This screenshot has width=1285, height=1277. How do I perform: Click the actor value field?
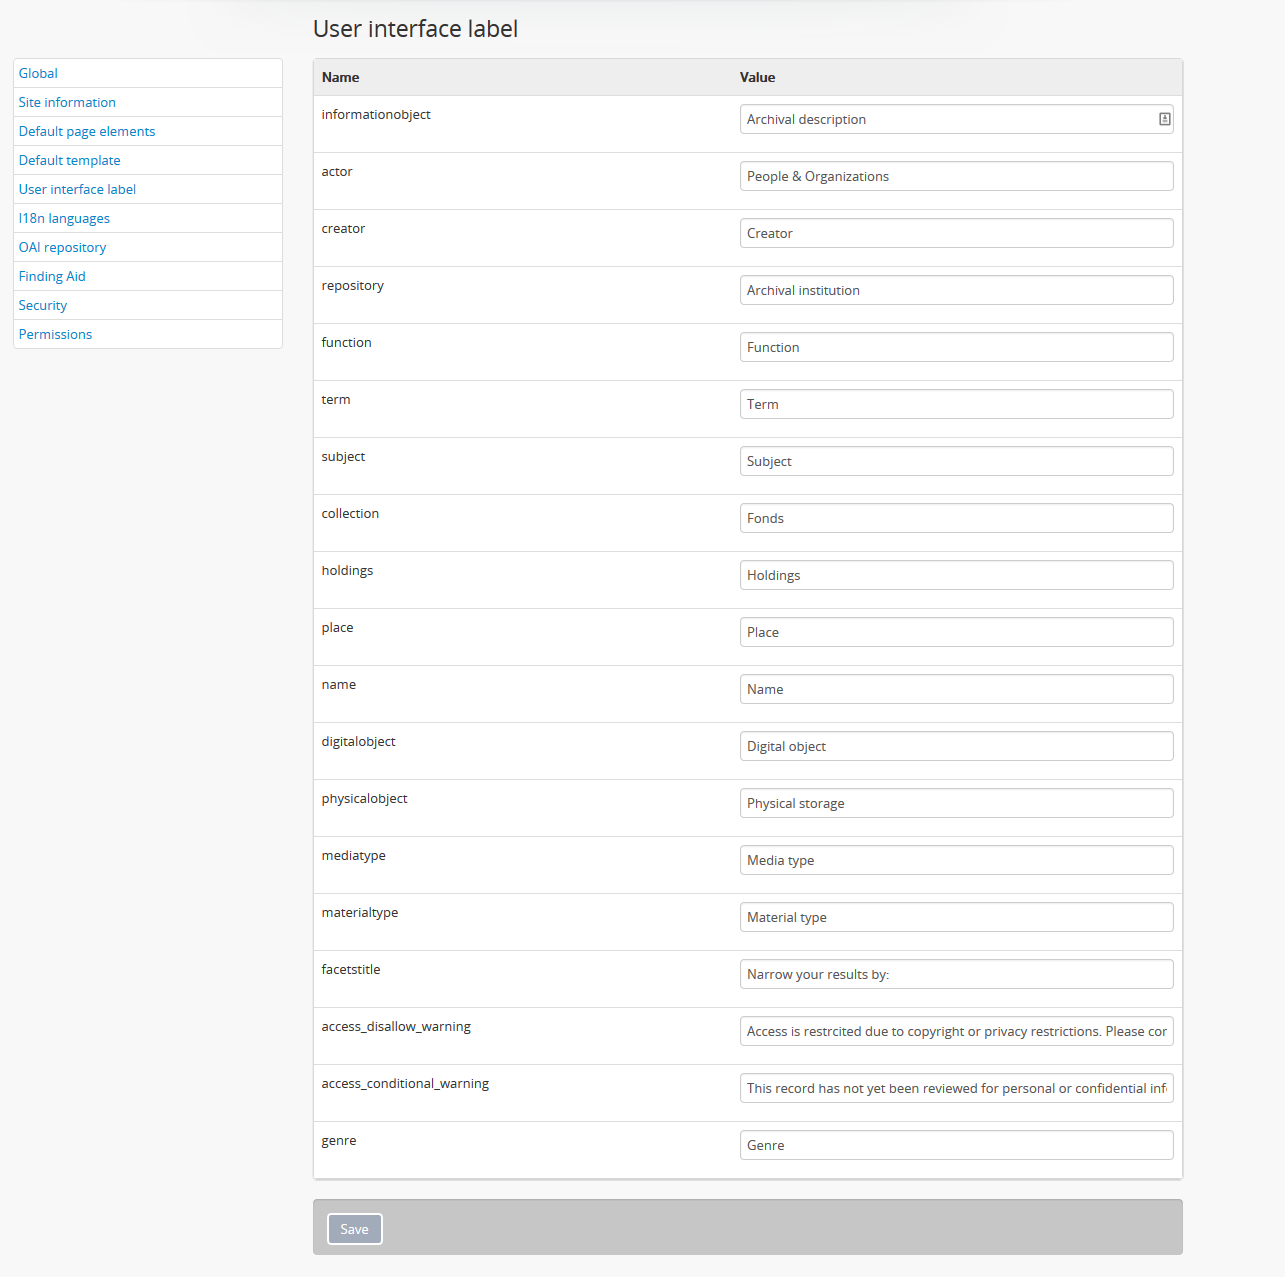[x=956, y=176]
